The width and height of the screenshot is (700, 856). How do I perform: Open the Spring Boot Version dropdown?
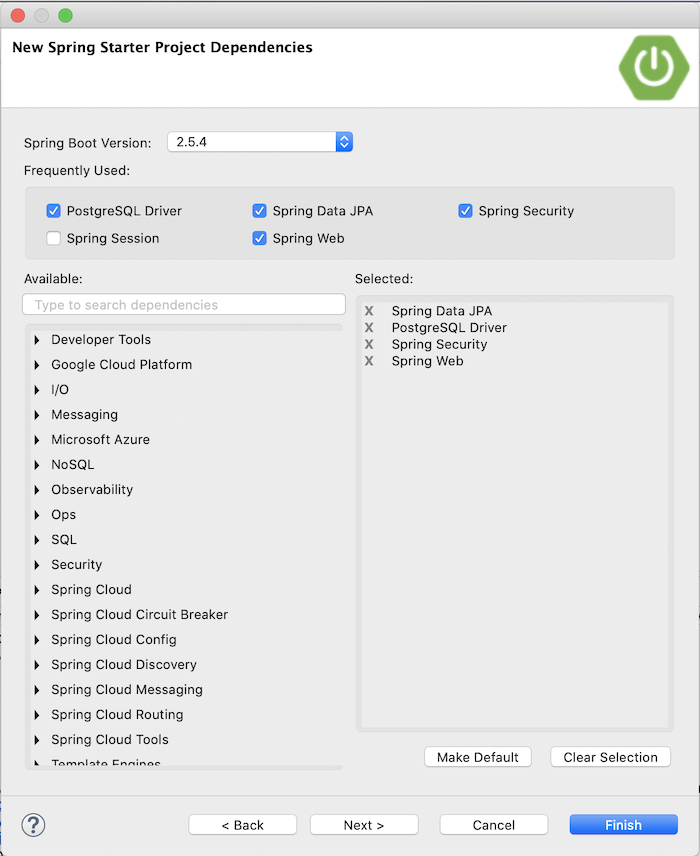coord(343,142)
